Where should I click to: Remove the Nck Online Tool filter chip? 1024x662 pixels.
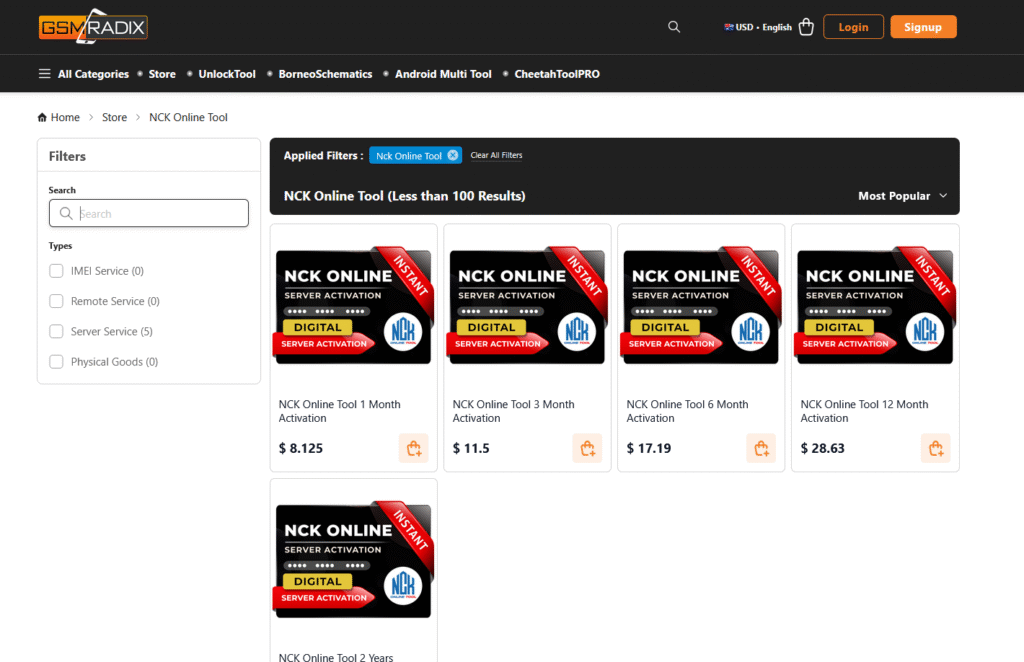coord(453,155)
